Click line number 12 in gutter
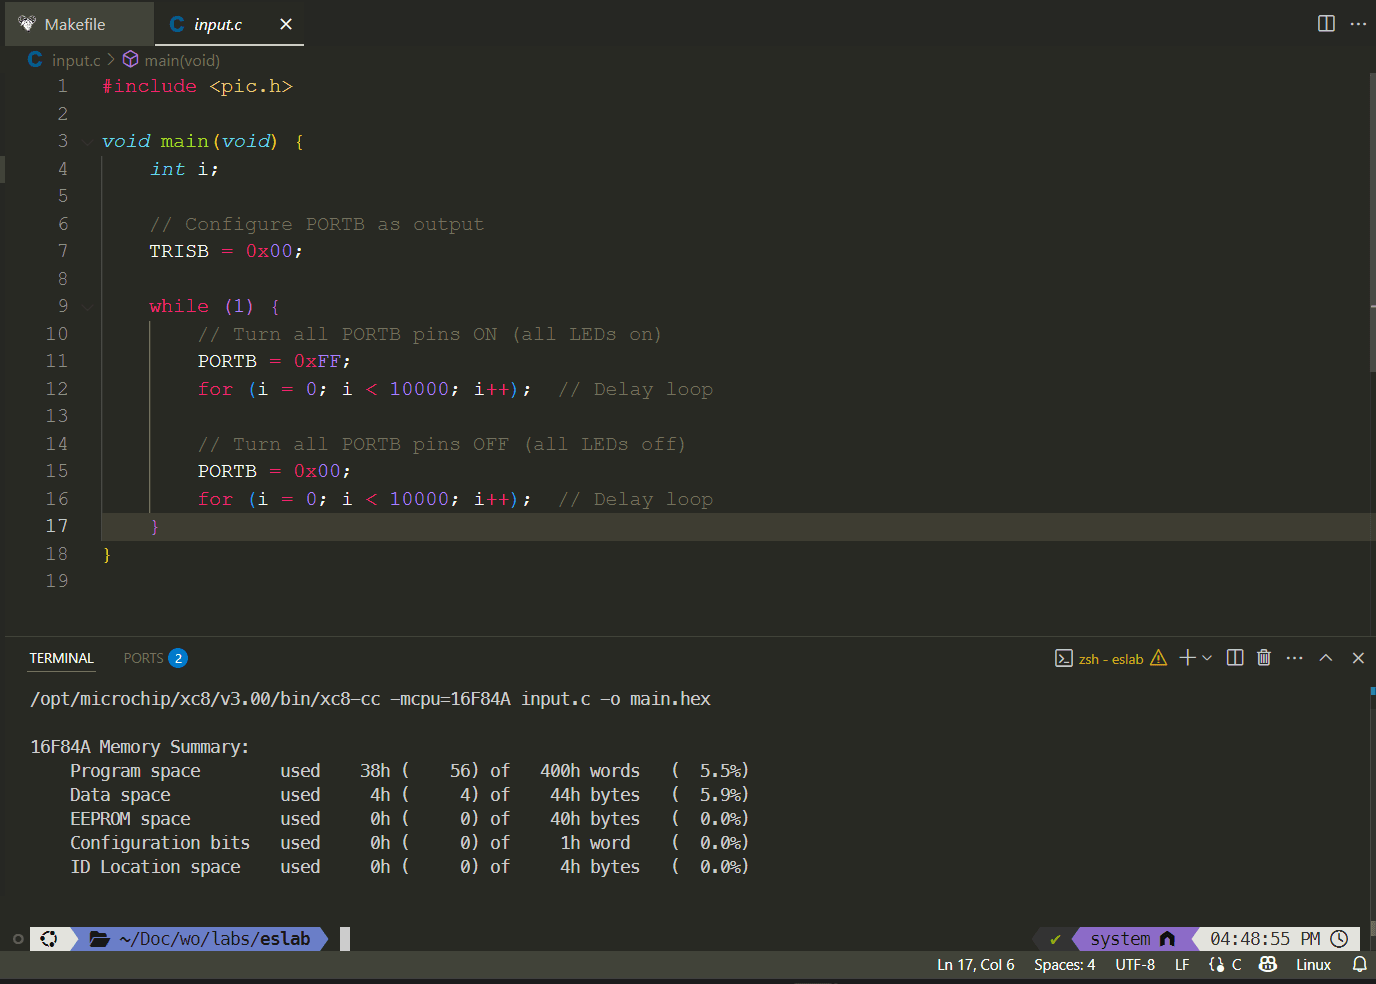 click(x=57, y=389)
